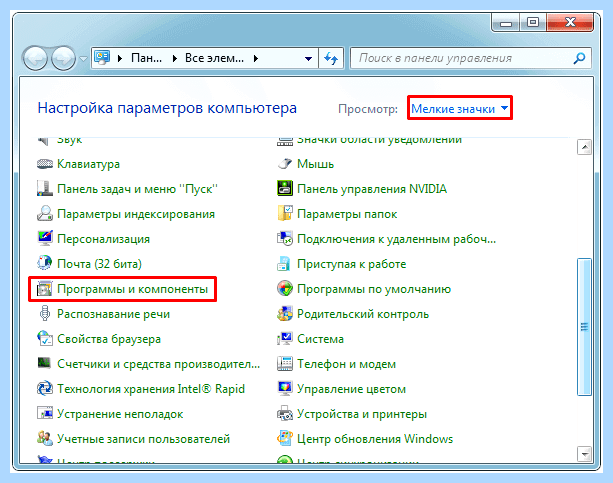Click the Mouse (Мышь) icon
The height and width of the screenshot is (483, 613).
point(285,164)
